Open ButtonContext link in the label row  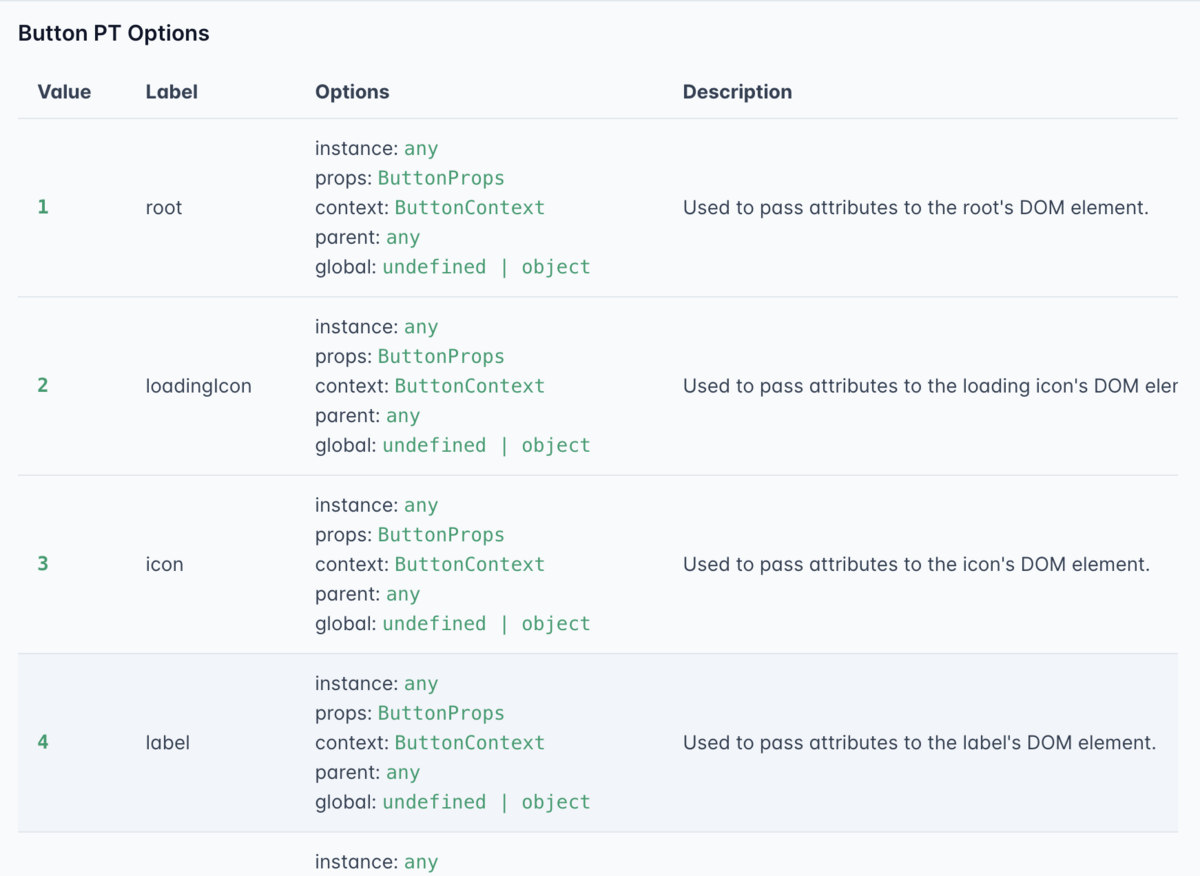(x=470, y=743)
